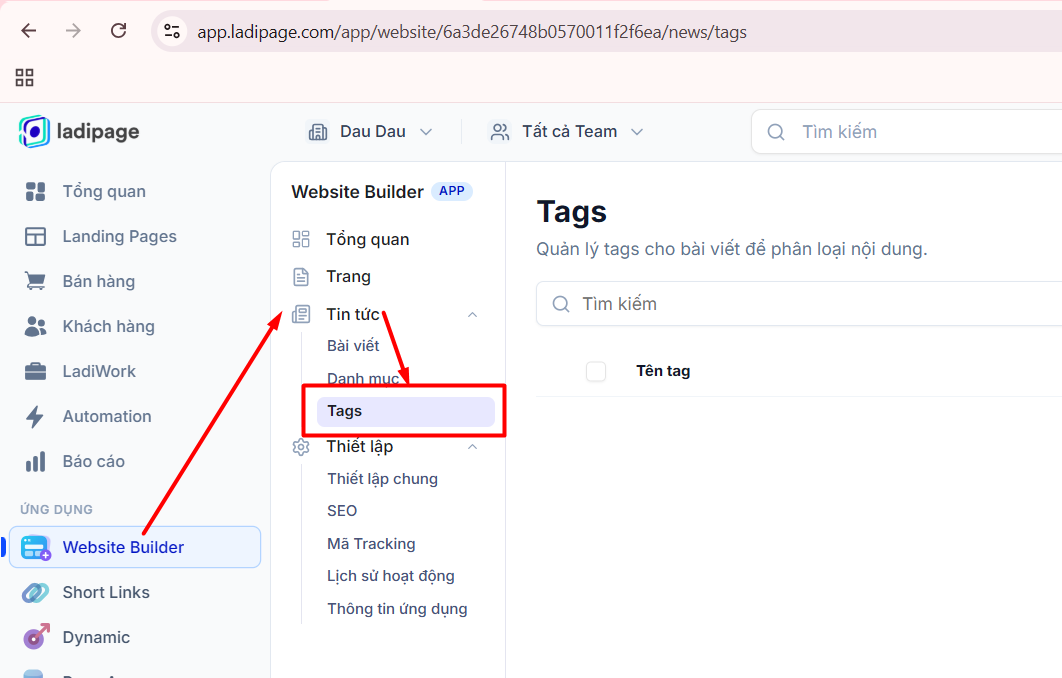Click the Dynamic app icon
Image resolution: width=1062 pixels, height=678 pixels.
[x=36, y=637]
